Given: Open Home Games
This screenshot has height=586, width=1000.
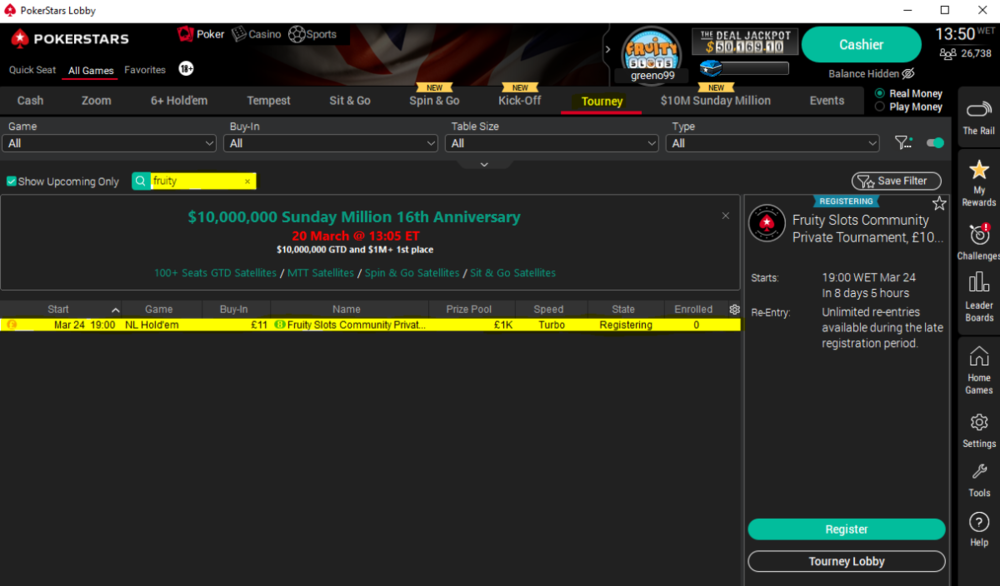Looking at the screenshot, I should [x=978, y=368].
